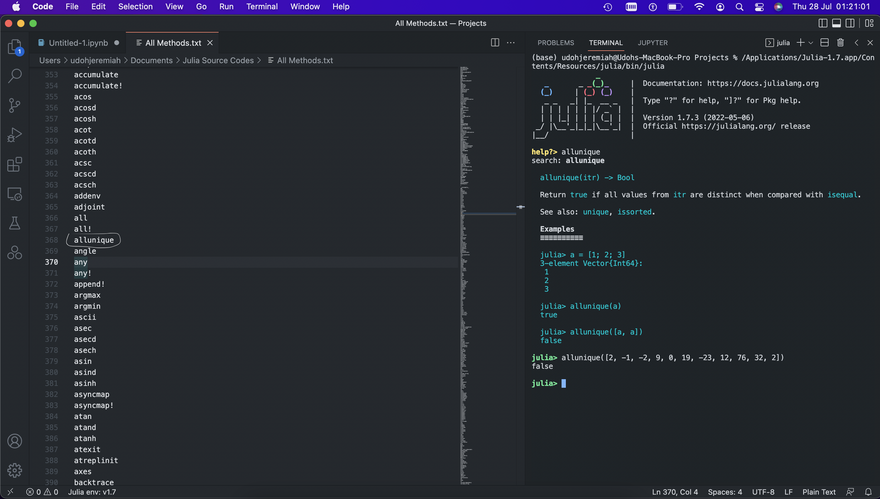Image resolution: width=880 pixels, height=499 pixels.
Task: Switch to JUPYTER panel tab
Action: [x=653, y=43]
